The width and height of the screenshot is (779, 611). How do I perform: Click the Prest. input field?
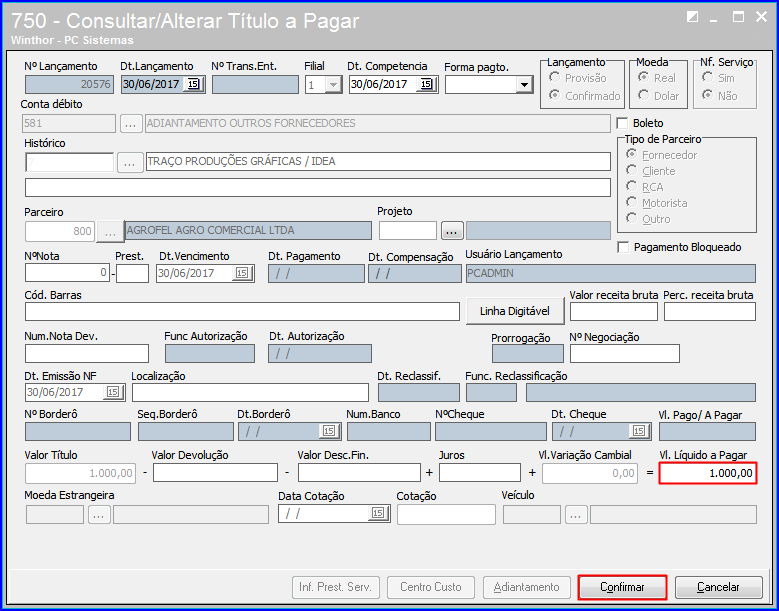click(x=132, y=273)
